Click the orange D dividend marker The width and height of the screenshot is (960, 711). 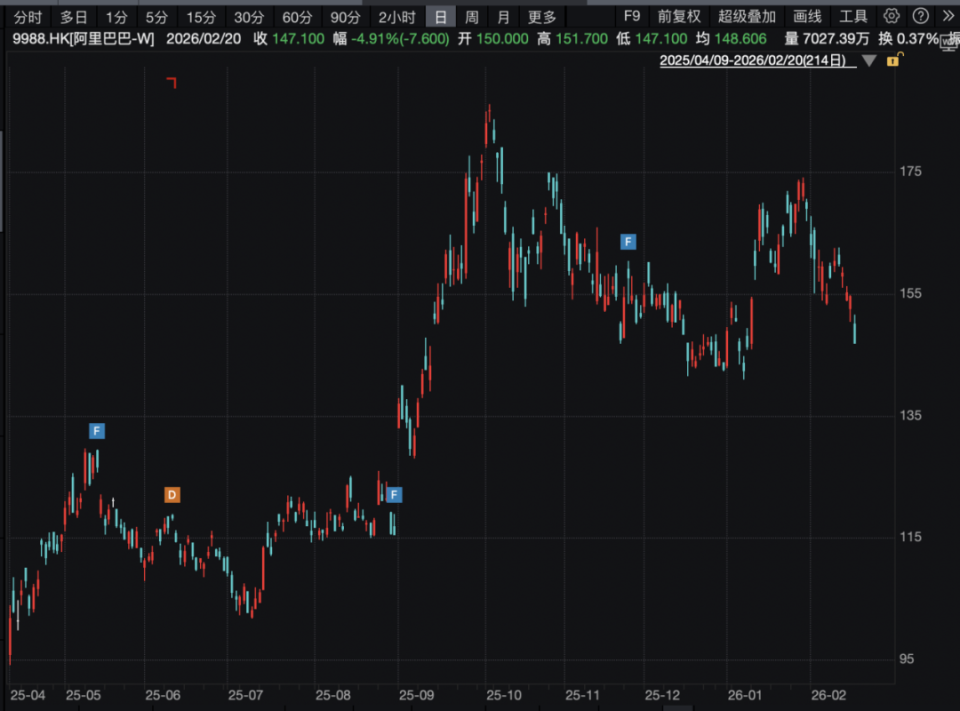click(172, 495)
